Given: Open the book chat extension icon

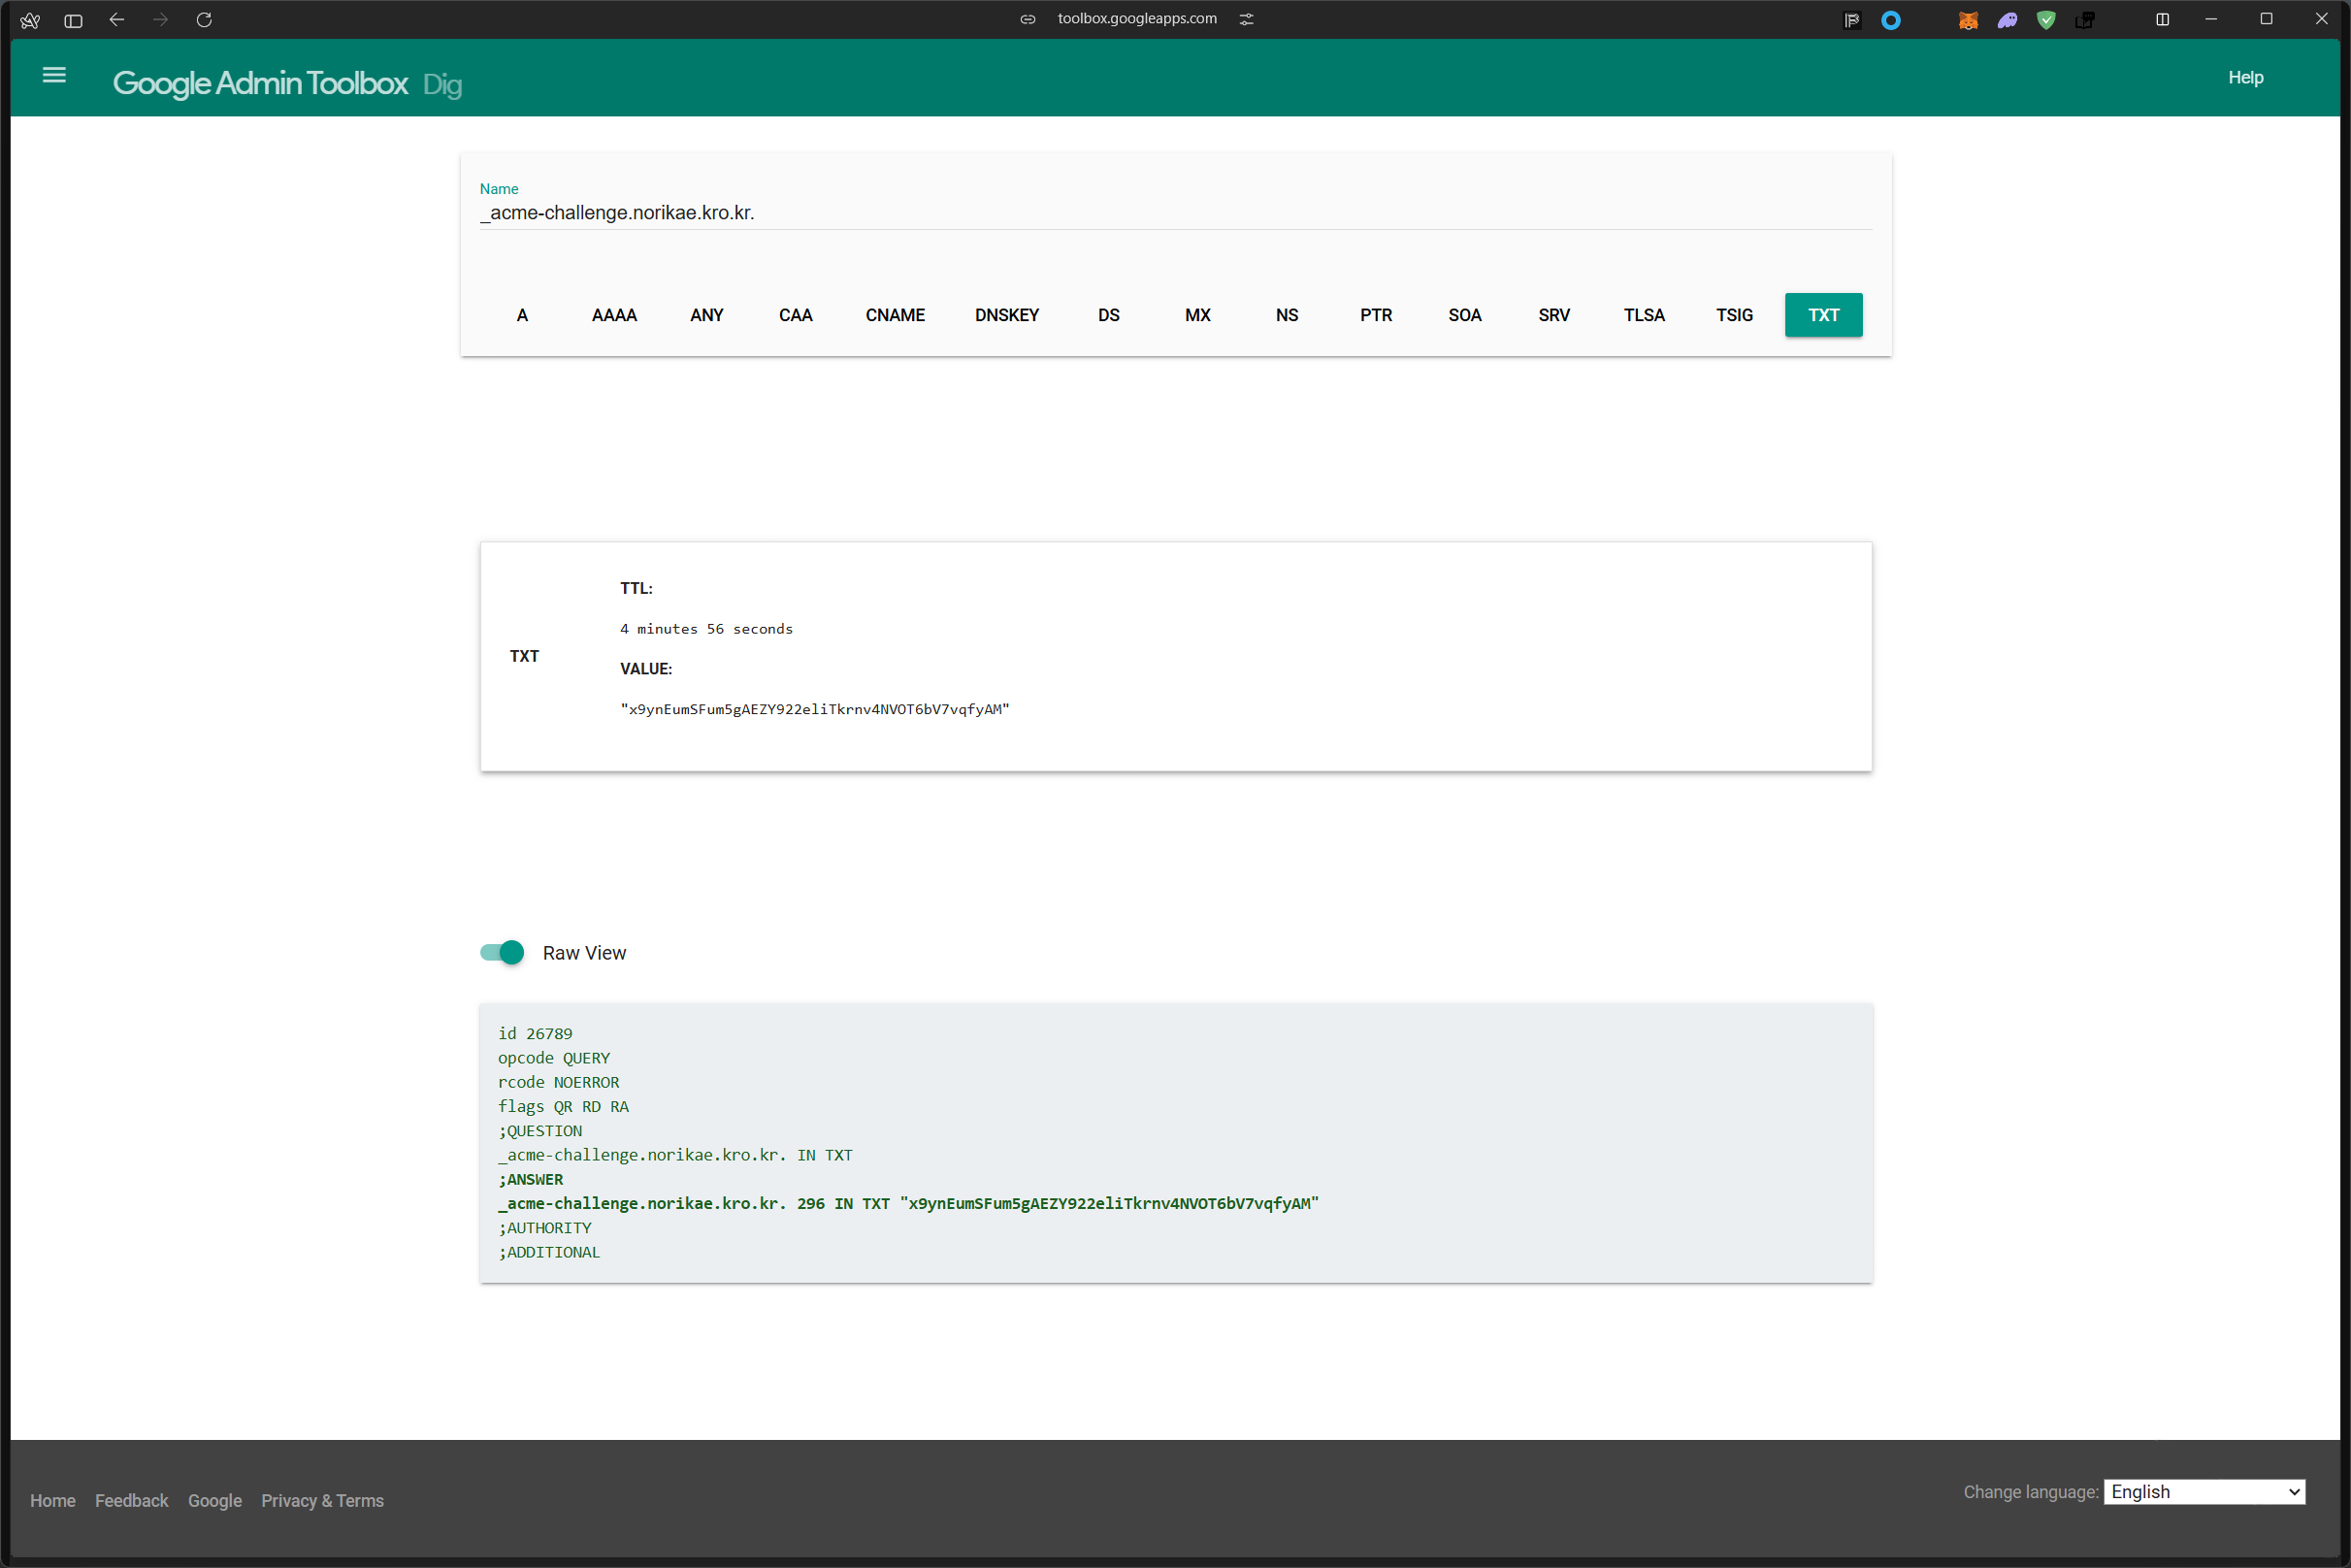Looking at the screenshot, I should pyautogui.click(x=2085, y=20).
